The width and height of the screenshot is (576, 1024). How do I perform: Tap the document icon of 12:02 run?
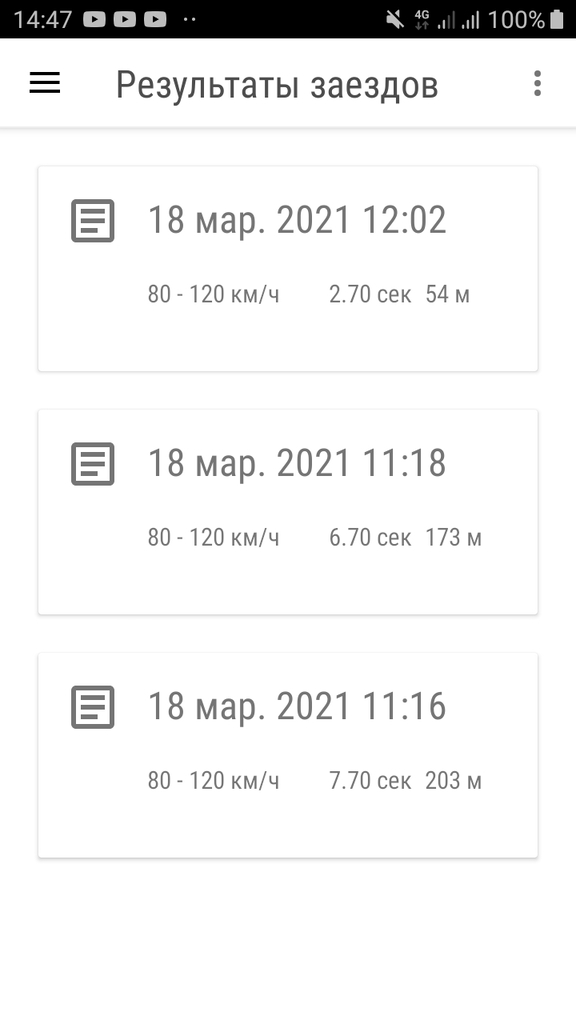coord(93,221)
